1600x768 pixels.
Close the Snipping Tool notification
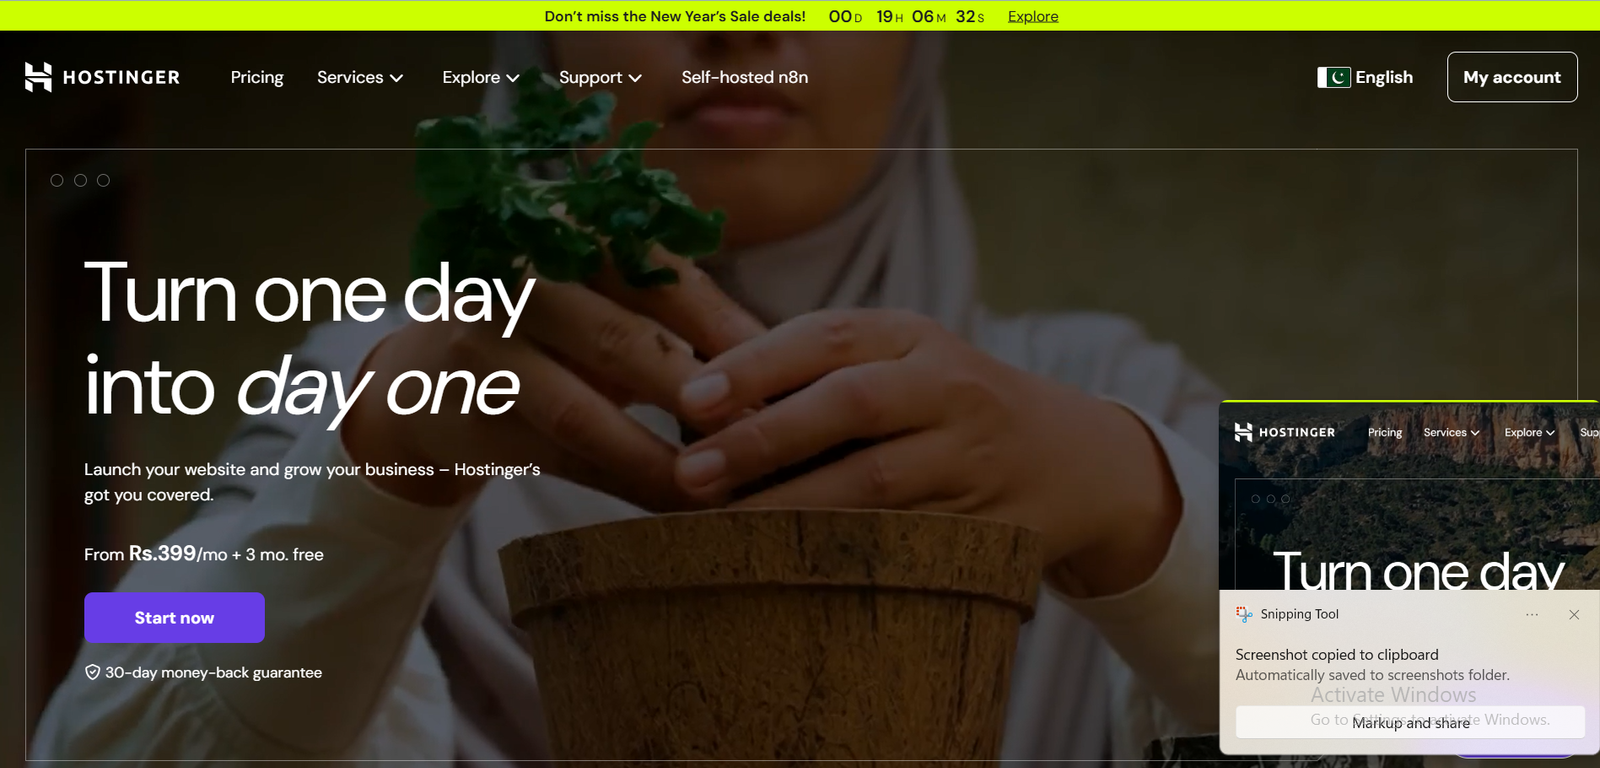tap(1574, 614)
